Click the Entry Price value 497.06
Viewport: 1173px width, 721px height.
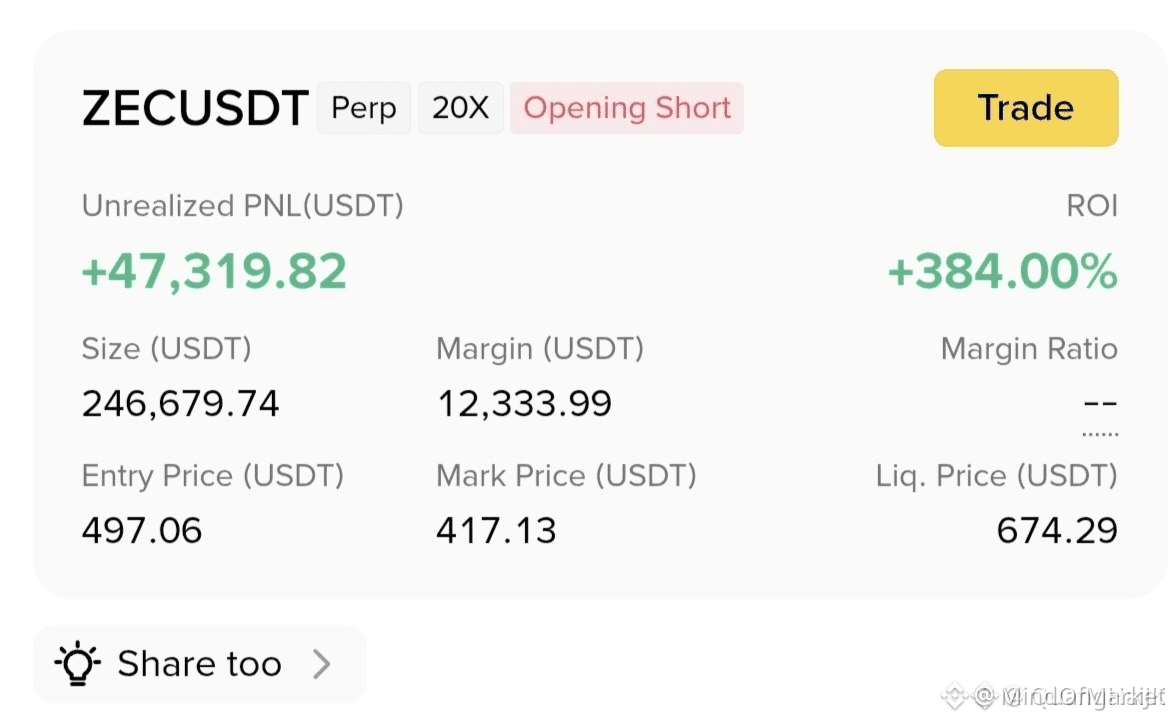pos(142,530)
